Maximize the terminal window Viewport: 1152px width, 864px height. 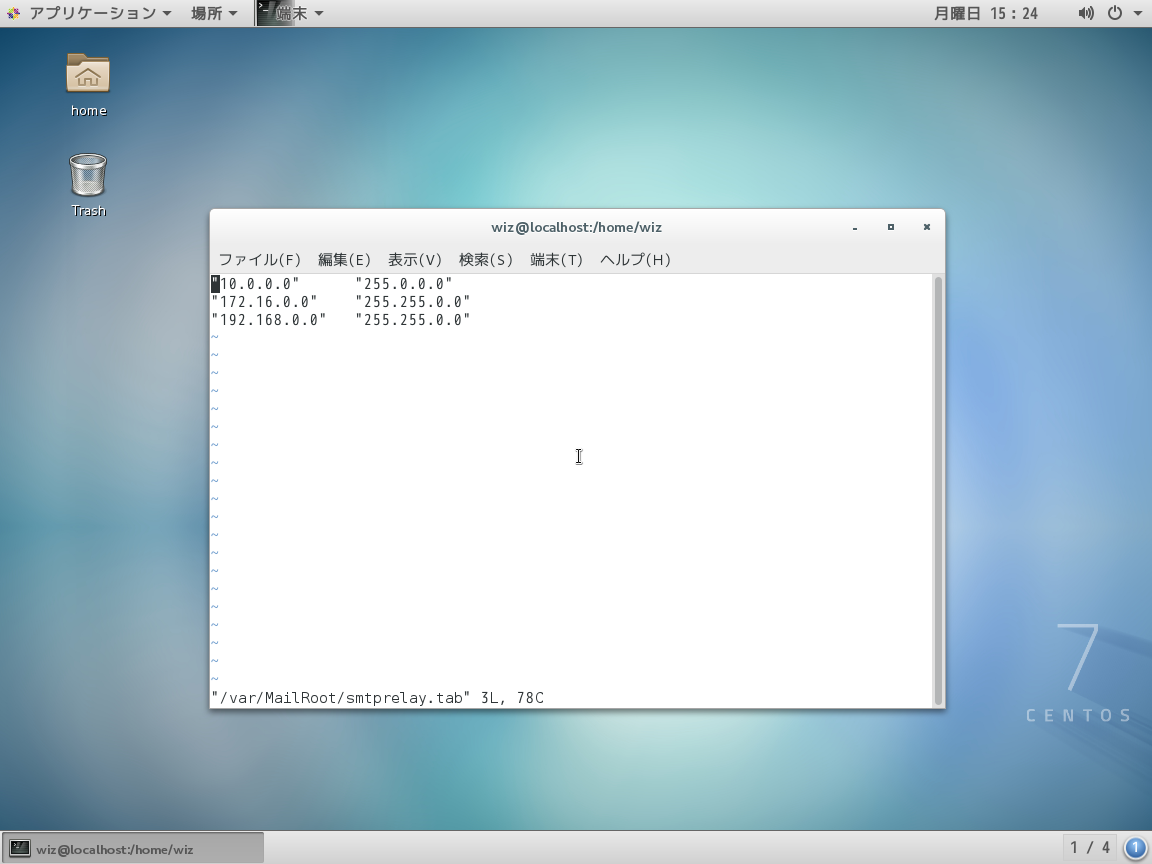coord(890,227)
